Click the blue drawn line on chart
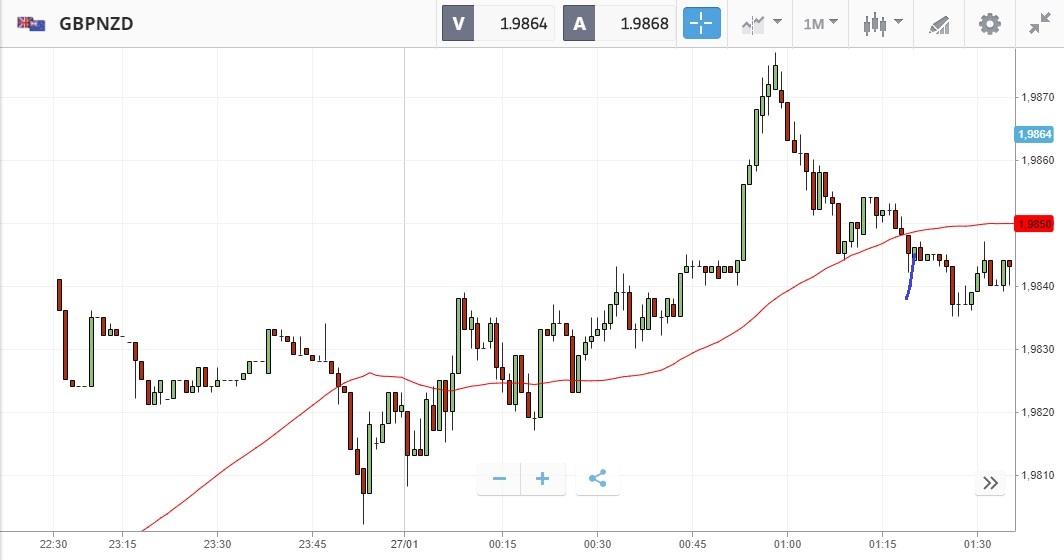Screen dimensions: 1064x560 click(910, 278)
